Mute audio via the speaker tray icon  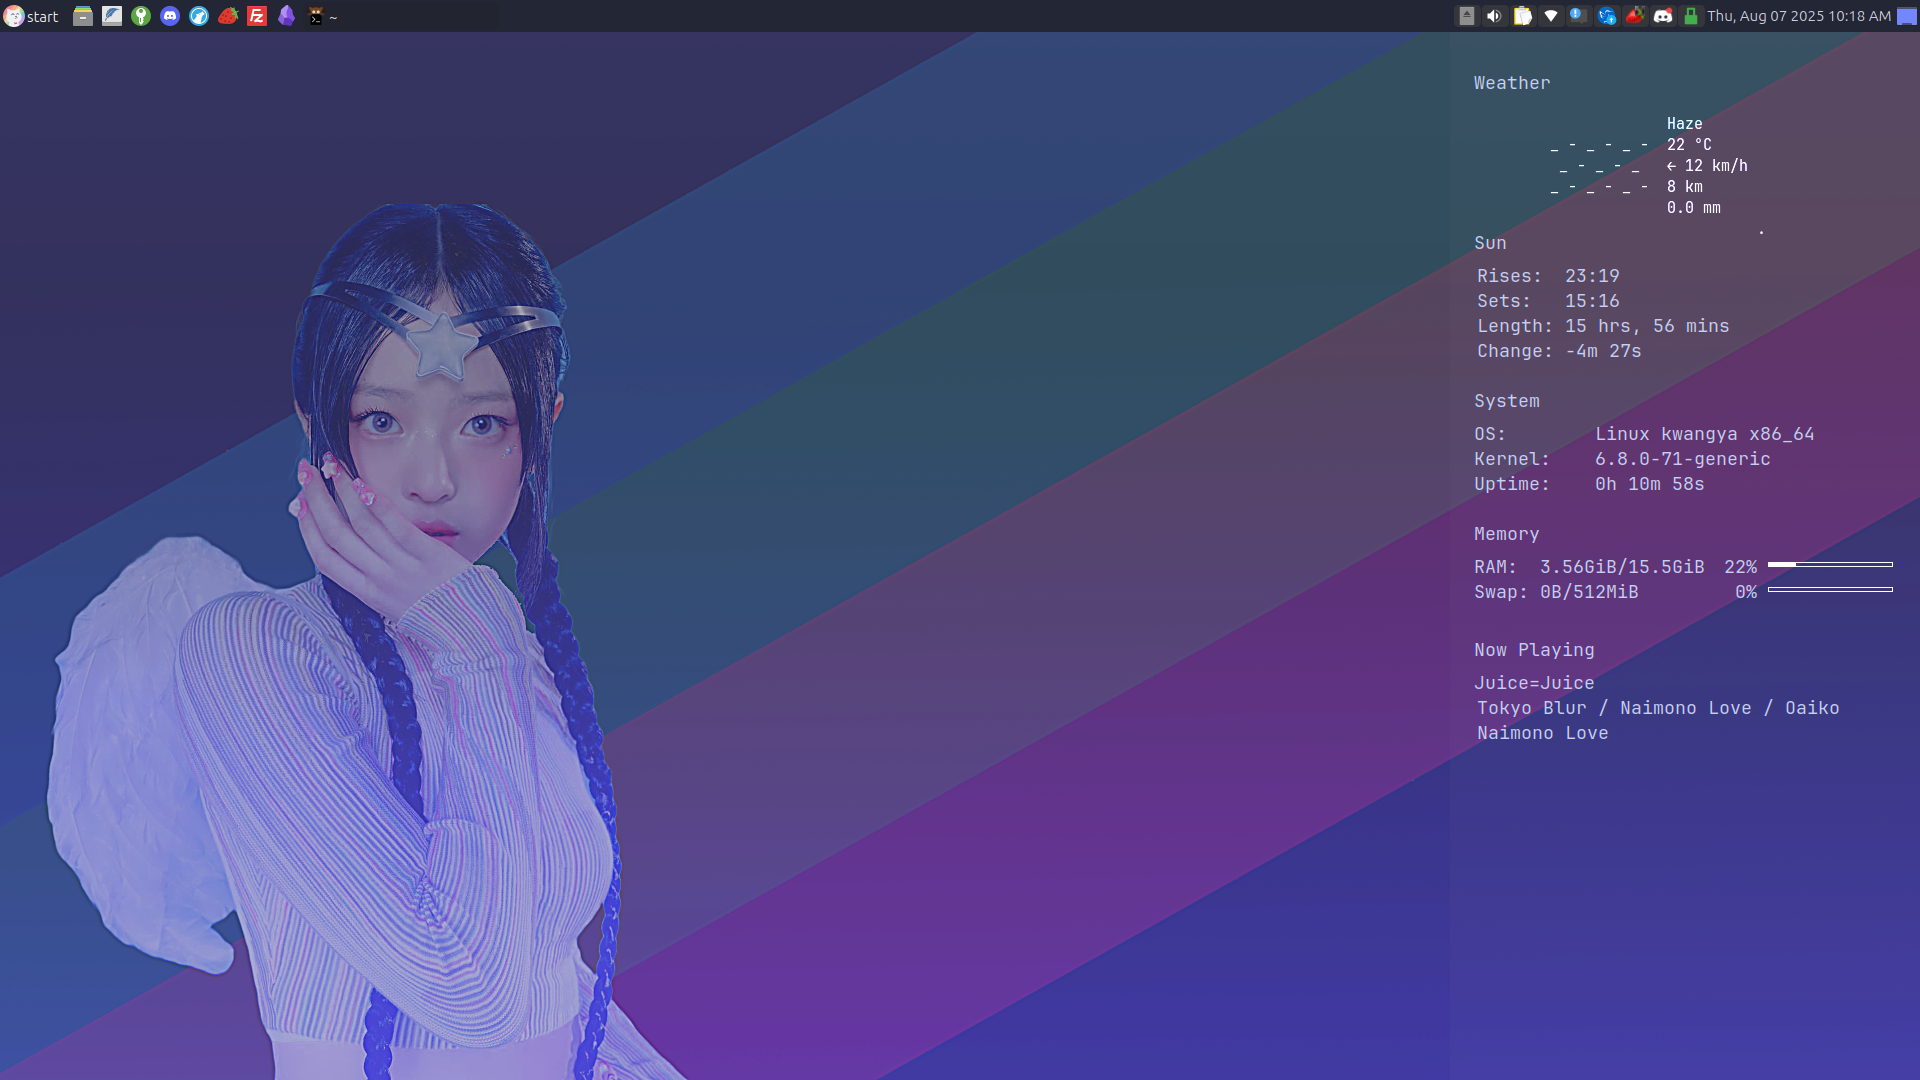pyautogui.click(x=1493, y=16)
